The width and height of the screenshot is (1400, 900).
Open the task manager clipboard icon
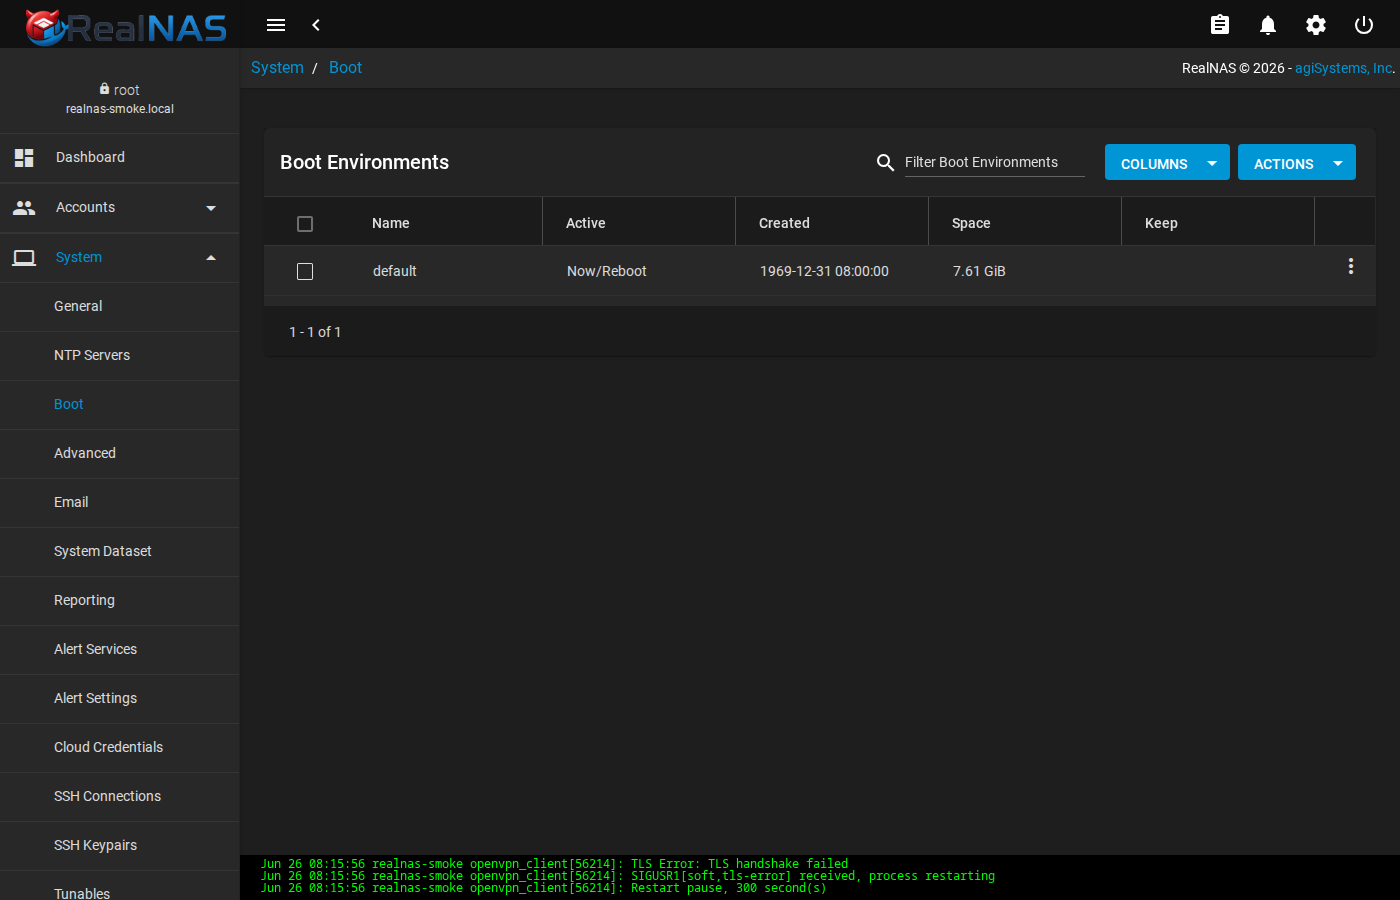(1220, 25)
